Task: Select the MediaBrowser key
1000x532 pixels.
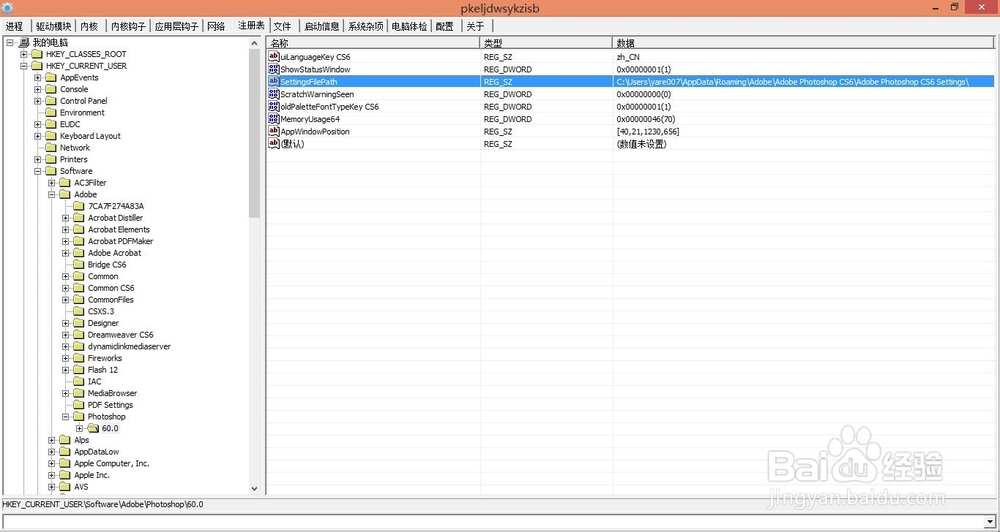Action: [x=112, y=393]
